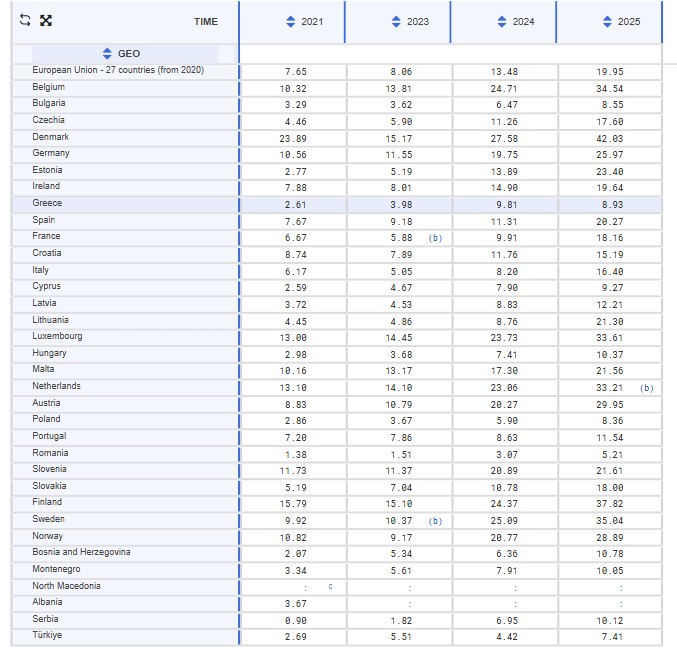Click the swap rows and columns icon
The height and width of the screenshot is (648, 677).
pos(25,21)
